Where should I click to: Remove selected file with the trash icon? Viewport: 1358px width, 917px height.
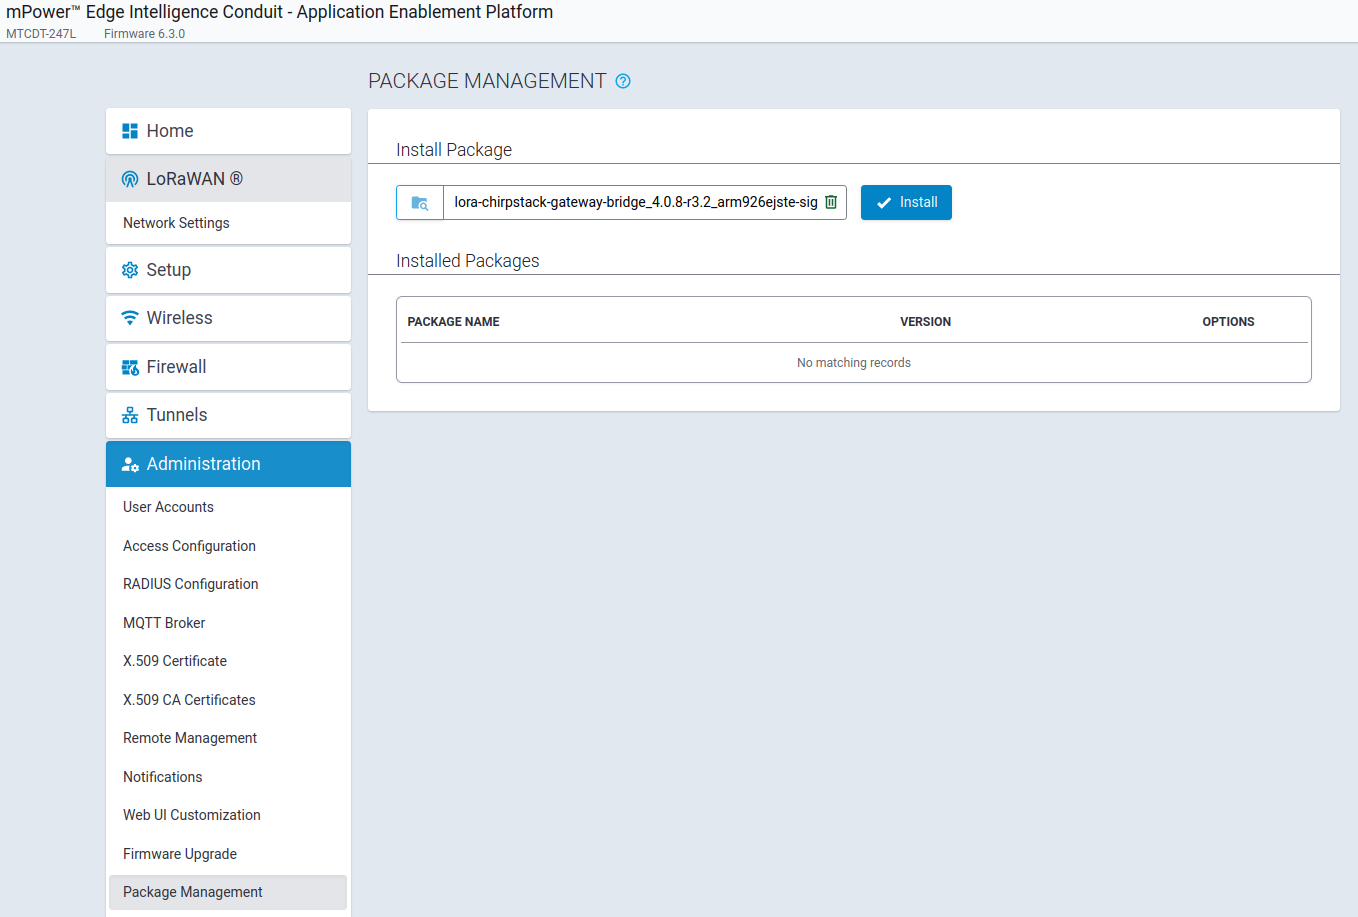(831, 202)
